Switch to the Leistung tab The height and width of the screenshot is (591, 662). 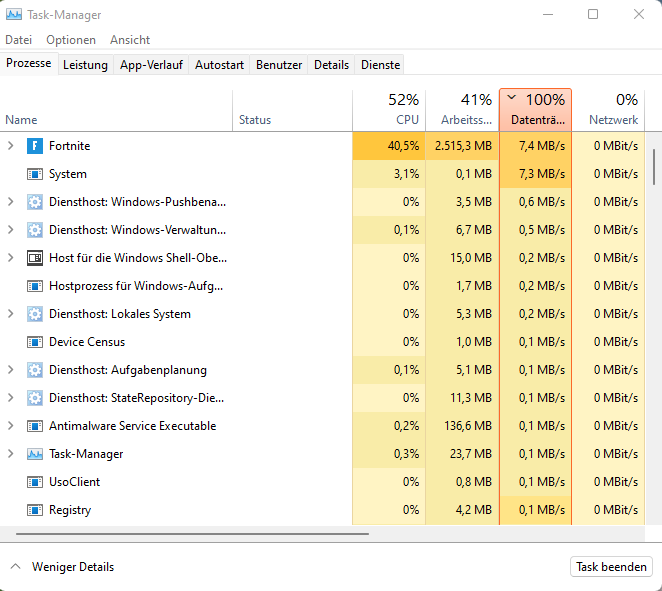click(85, 65)
